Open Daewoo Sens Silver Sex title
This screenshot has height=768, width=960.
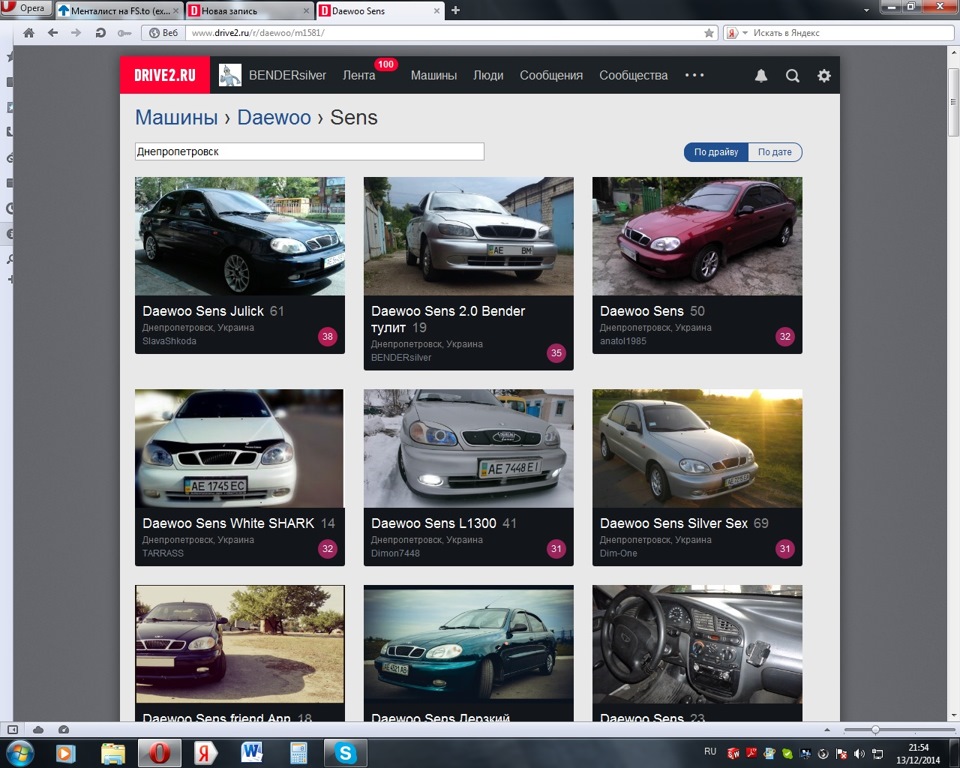(673, 524)
